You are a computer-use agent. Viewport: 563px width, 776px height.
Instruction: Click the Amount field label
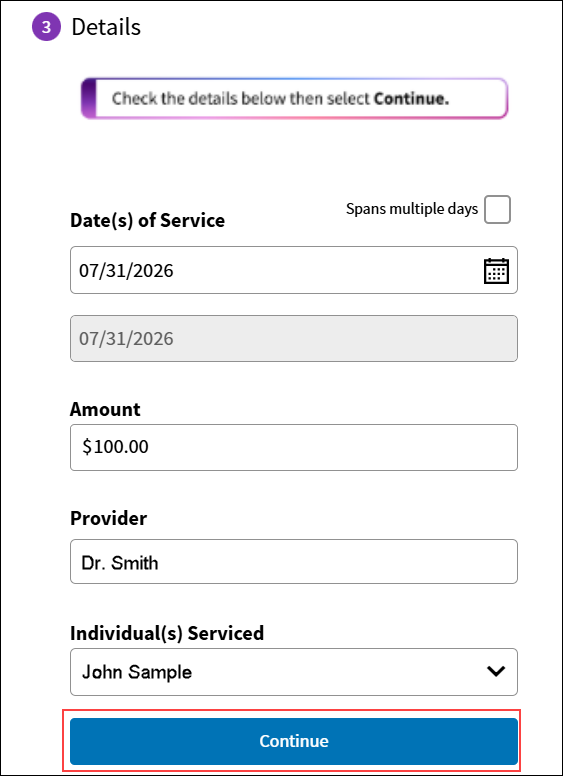coord(105,409)
